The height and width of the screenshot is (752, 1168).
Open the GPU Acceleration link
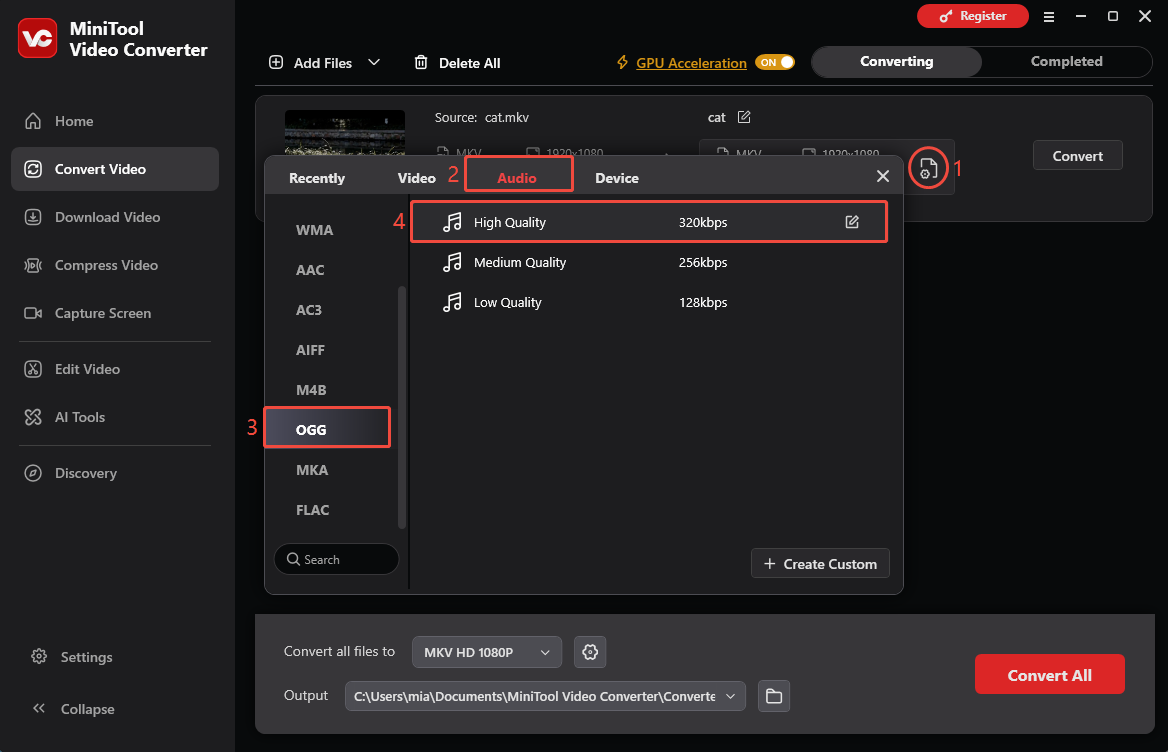[x=691, y=63]
